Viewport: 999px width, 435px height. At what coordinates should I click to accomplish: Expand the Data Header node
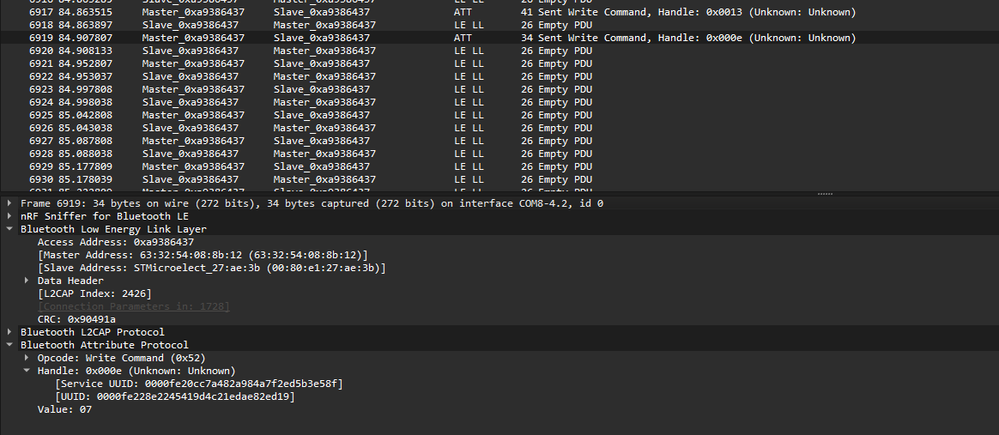coord(27,281)
